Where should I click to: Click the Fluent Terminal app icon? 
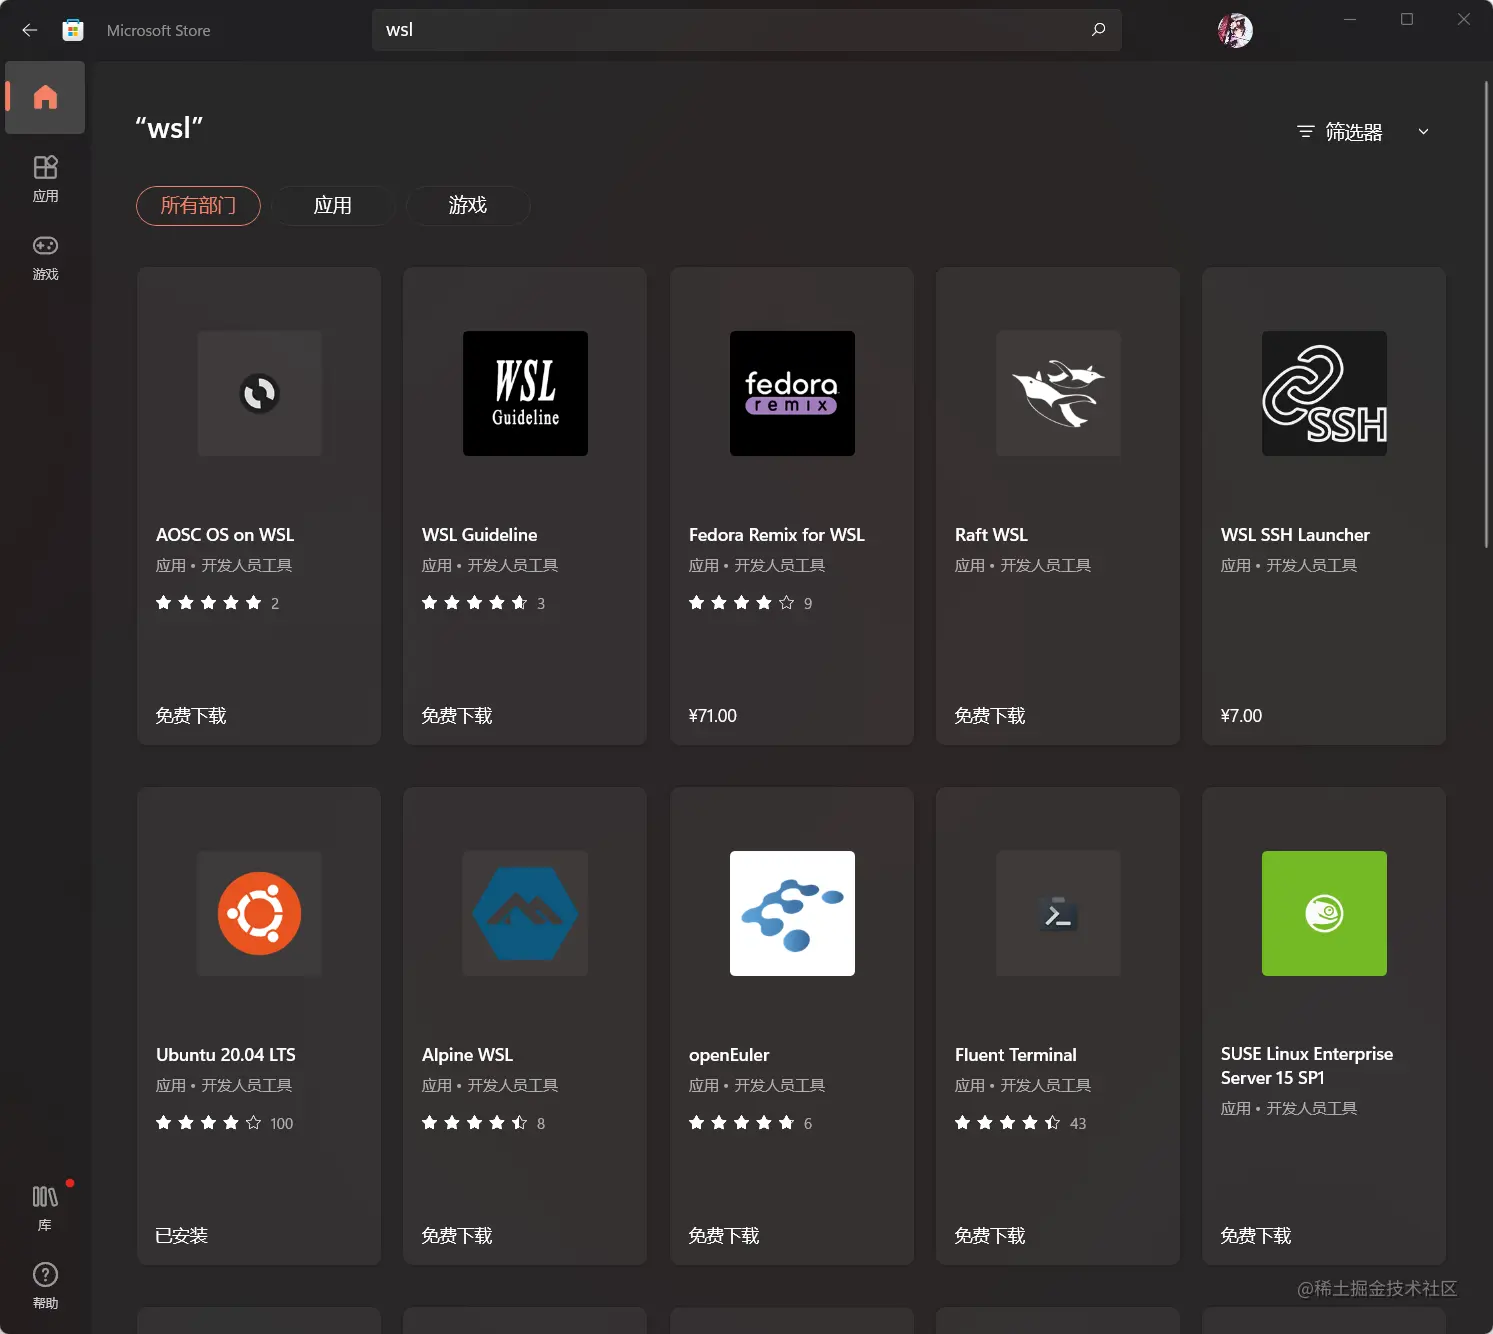1058,913
